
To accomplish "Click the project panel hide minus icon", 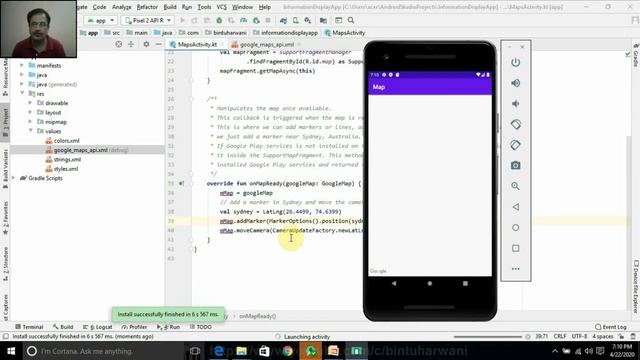I will pos(158,44).
